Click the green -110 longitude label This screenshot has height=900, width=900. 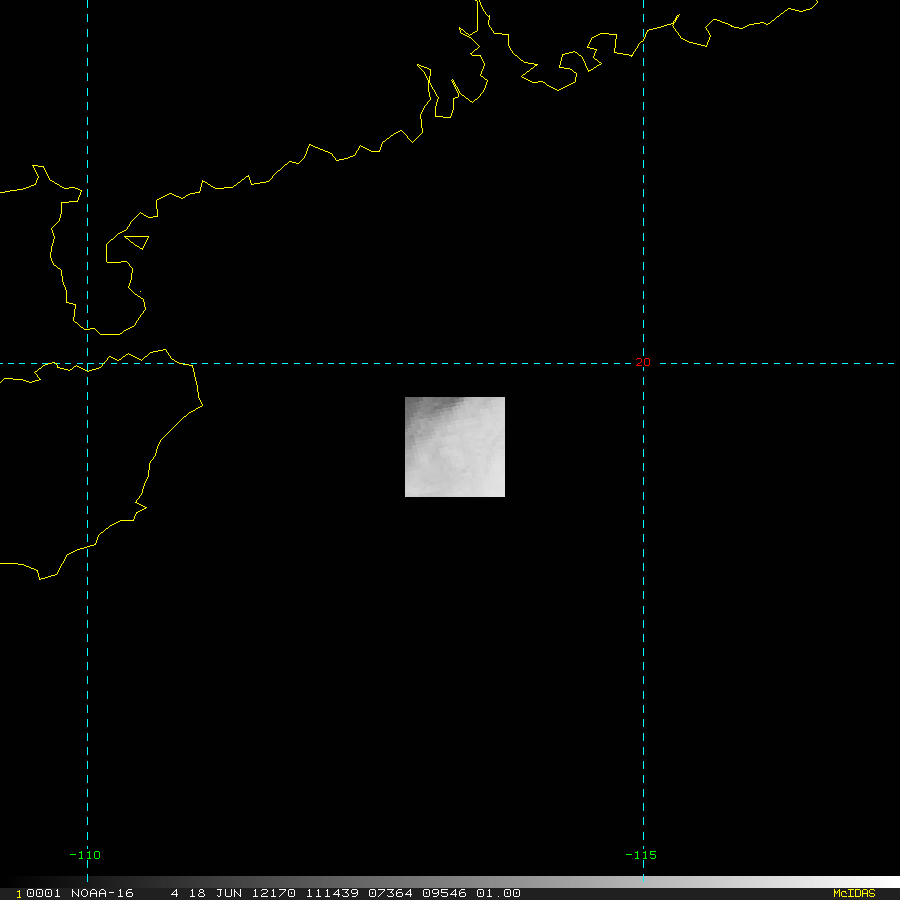tap(85, 855)
